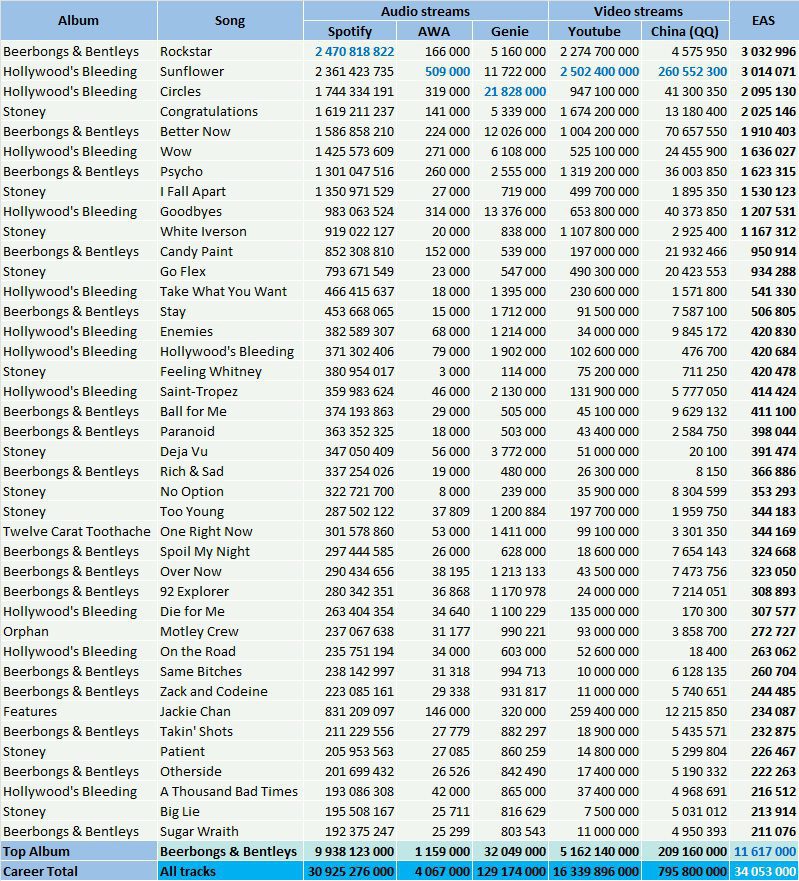The height and width of the screenshot is (881, 799).
Task: Click the Paranoid song cell
Action: pos(230,432)
